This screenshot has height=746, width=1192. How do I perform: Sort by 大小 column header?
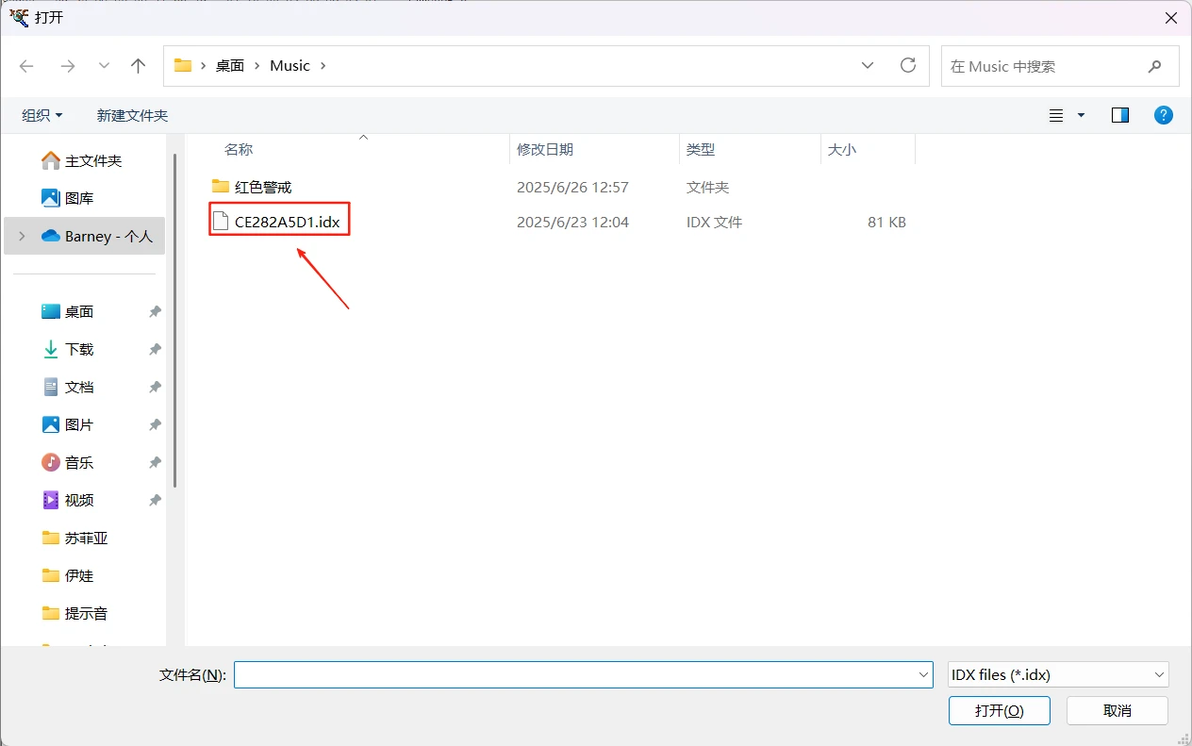[842, 150]
